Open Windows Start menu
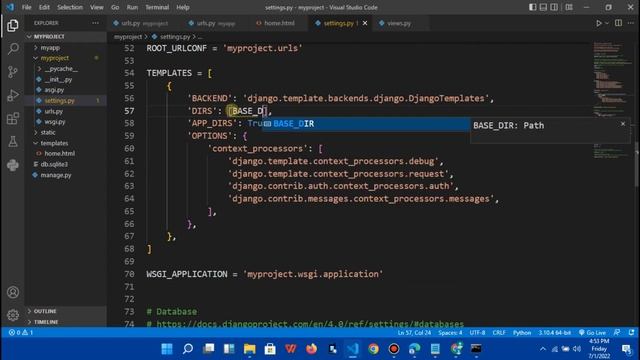Screen dimensions: 640x360 click(x=167, y=349)
